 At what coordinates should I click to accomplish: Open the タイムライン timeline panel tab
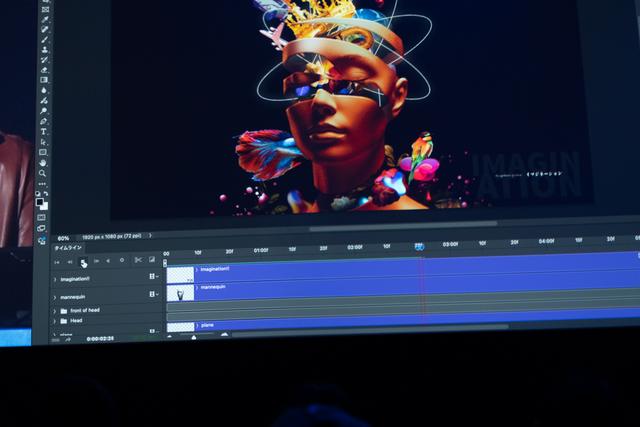pyautogui.click(x=67, y=246)
